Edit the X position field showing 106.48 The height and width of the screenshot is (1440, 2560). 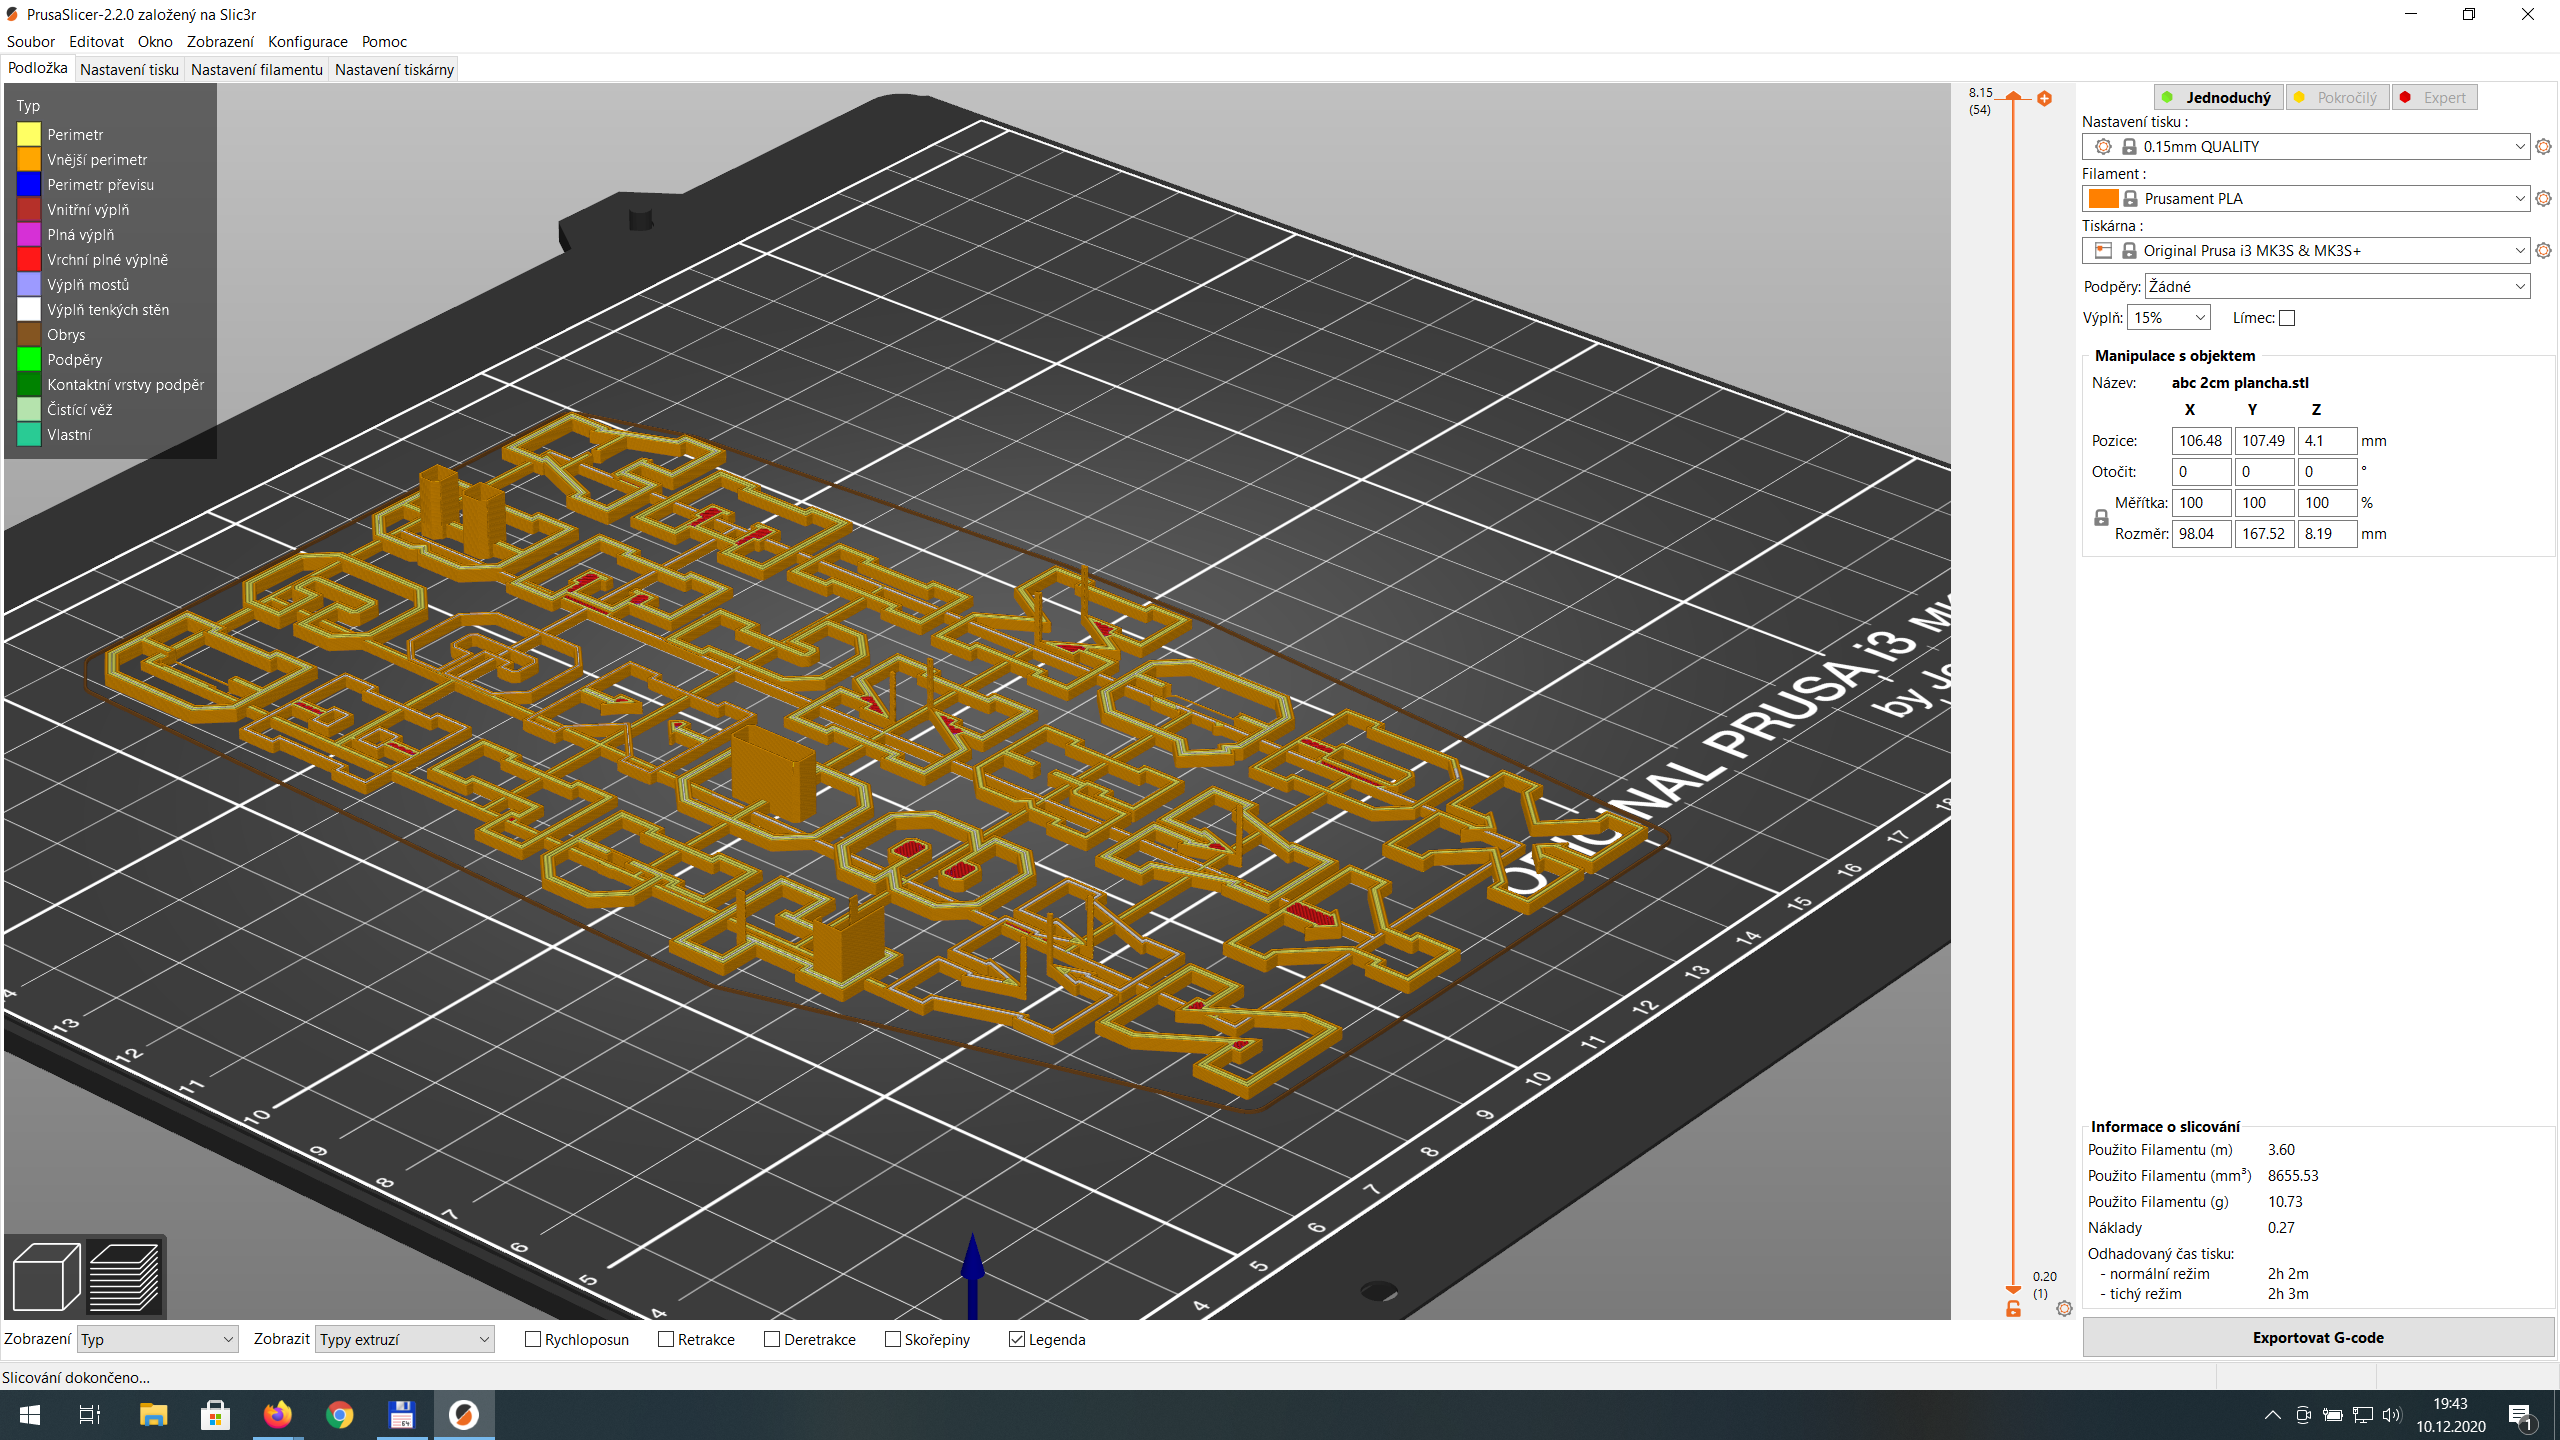2201,440
